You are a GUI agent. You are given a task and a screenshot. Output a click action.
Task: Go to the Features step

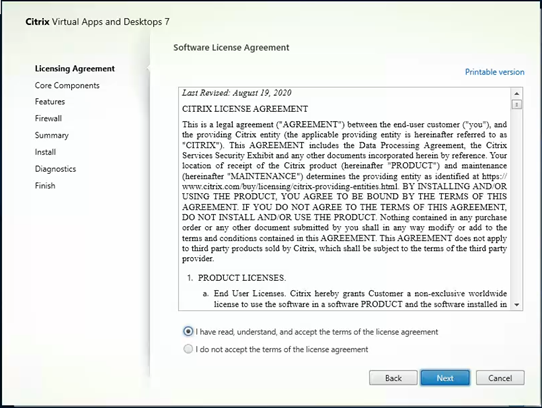click(x=50, y=102)
